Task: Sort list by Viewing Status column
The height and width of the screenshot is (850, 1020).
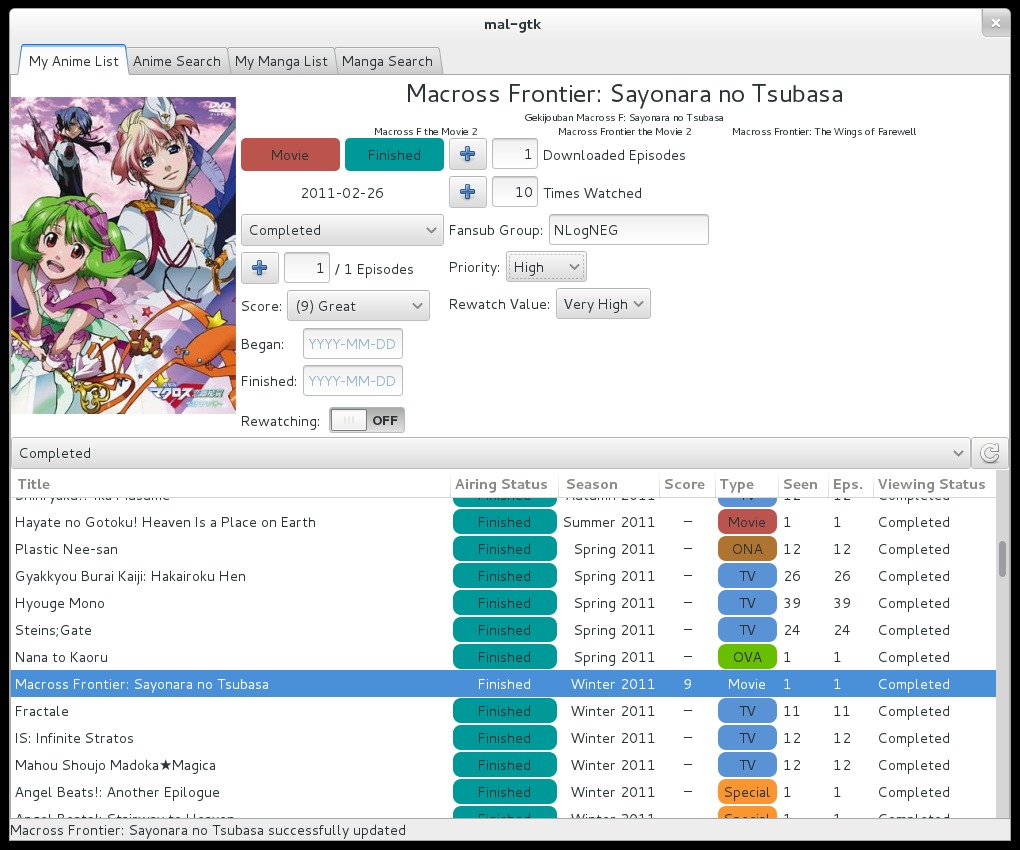Action: pos(933,485)
